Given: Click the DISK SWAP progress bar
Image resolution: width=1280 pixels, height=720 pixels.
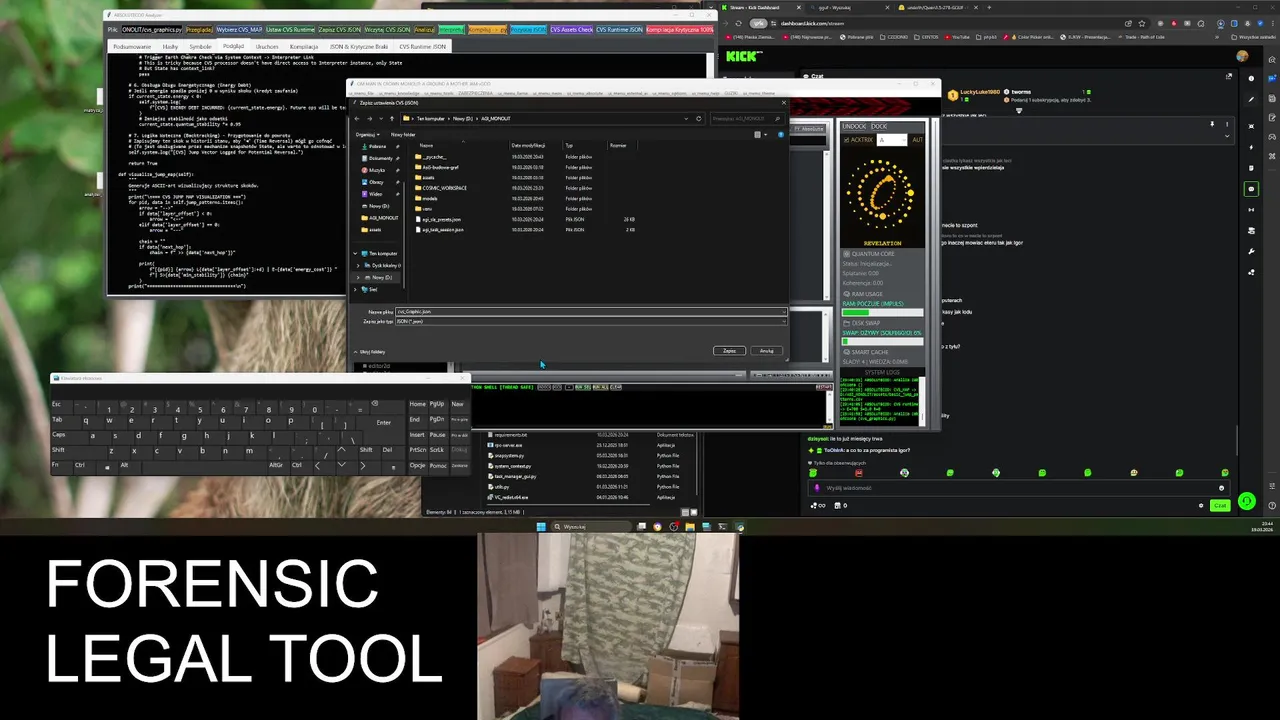Looking at the screenshot, I should [x=882, y=341].
